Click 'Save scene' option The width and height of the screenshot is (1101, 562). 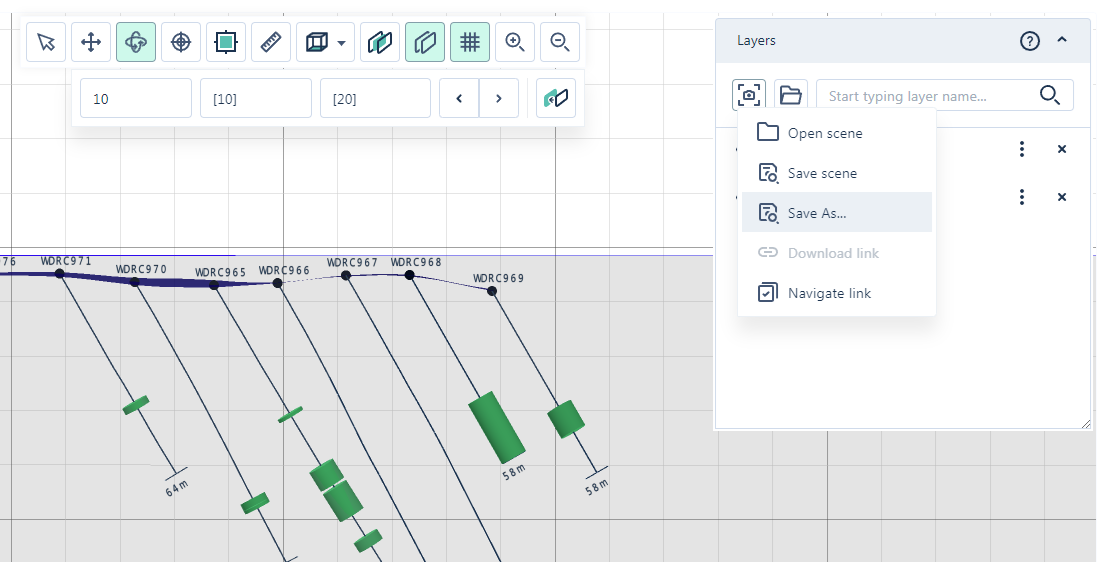click(x=822, y=173)
